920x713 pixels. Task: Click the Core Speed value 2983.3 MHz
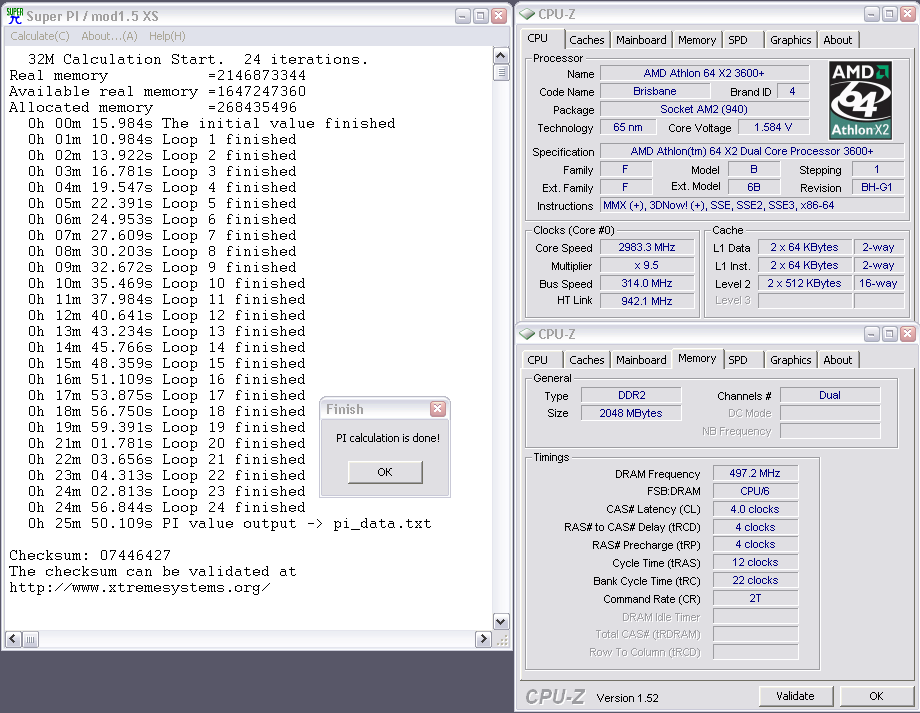[647, 248]
